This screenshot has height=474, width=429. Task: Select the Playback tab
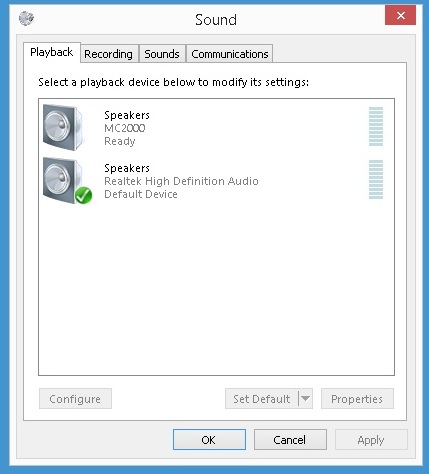tap(52, 52)
